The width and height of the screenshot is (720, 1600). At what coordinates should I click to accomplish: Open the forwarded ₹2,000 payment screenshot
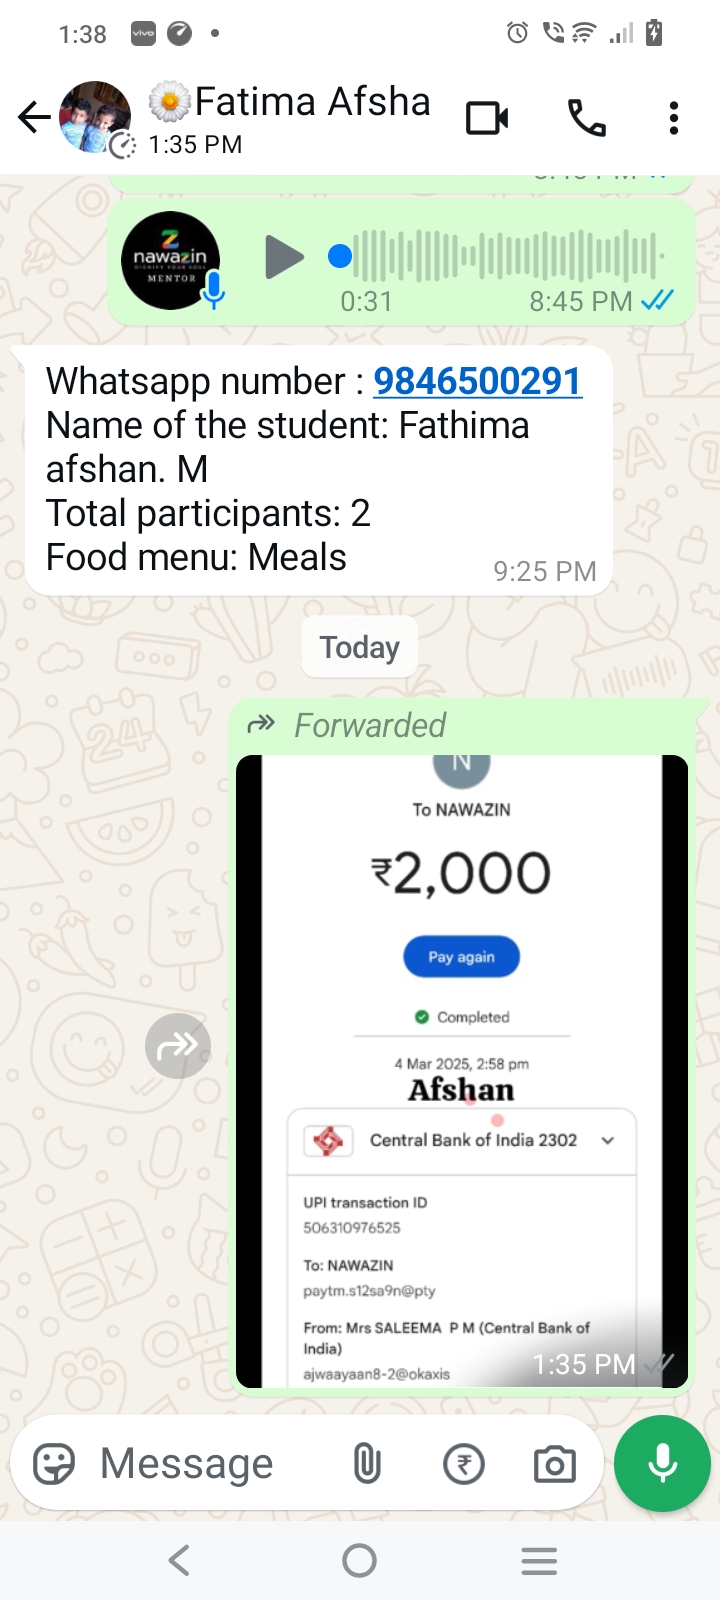coord(462,1071)
